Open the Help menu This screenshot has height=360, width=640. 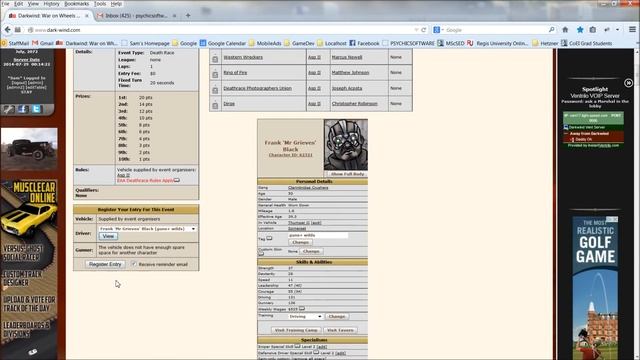116,4
